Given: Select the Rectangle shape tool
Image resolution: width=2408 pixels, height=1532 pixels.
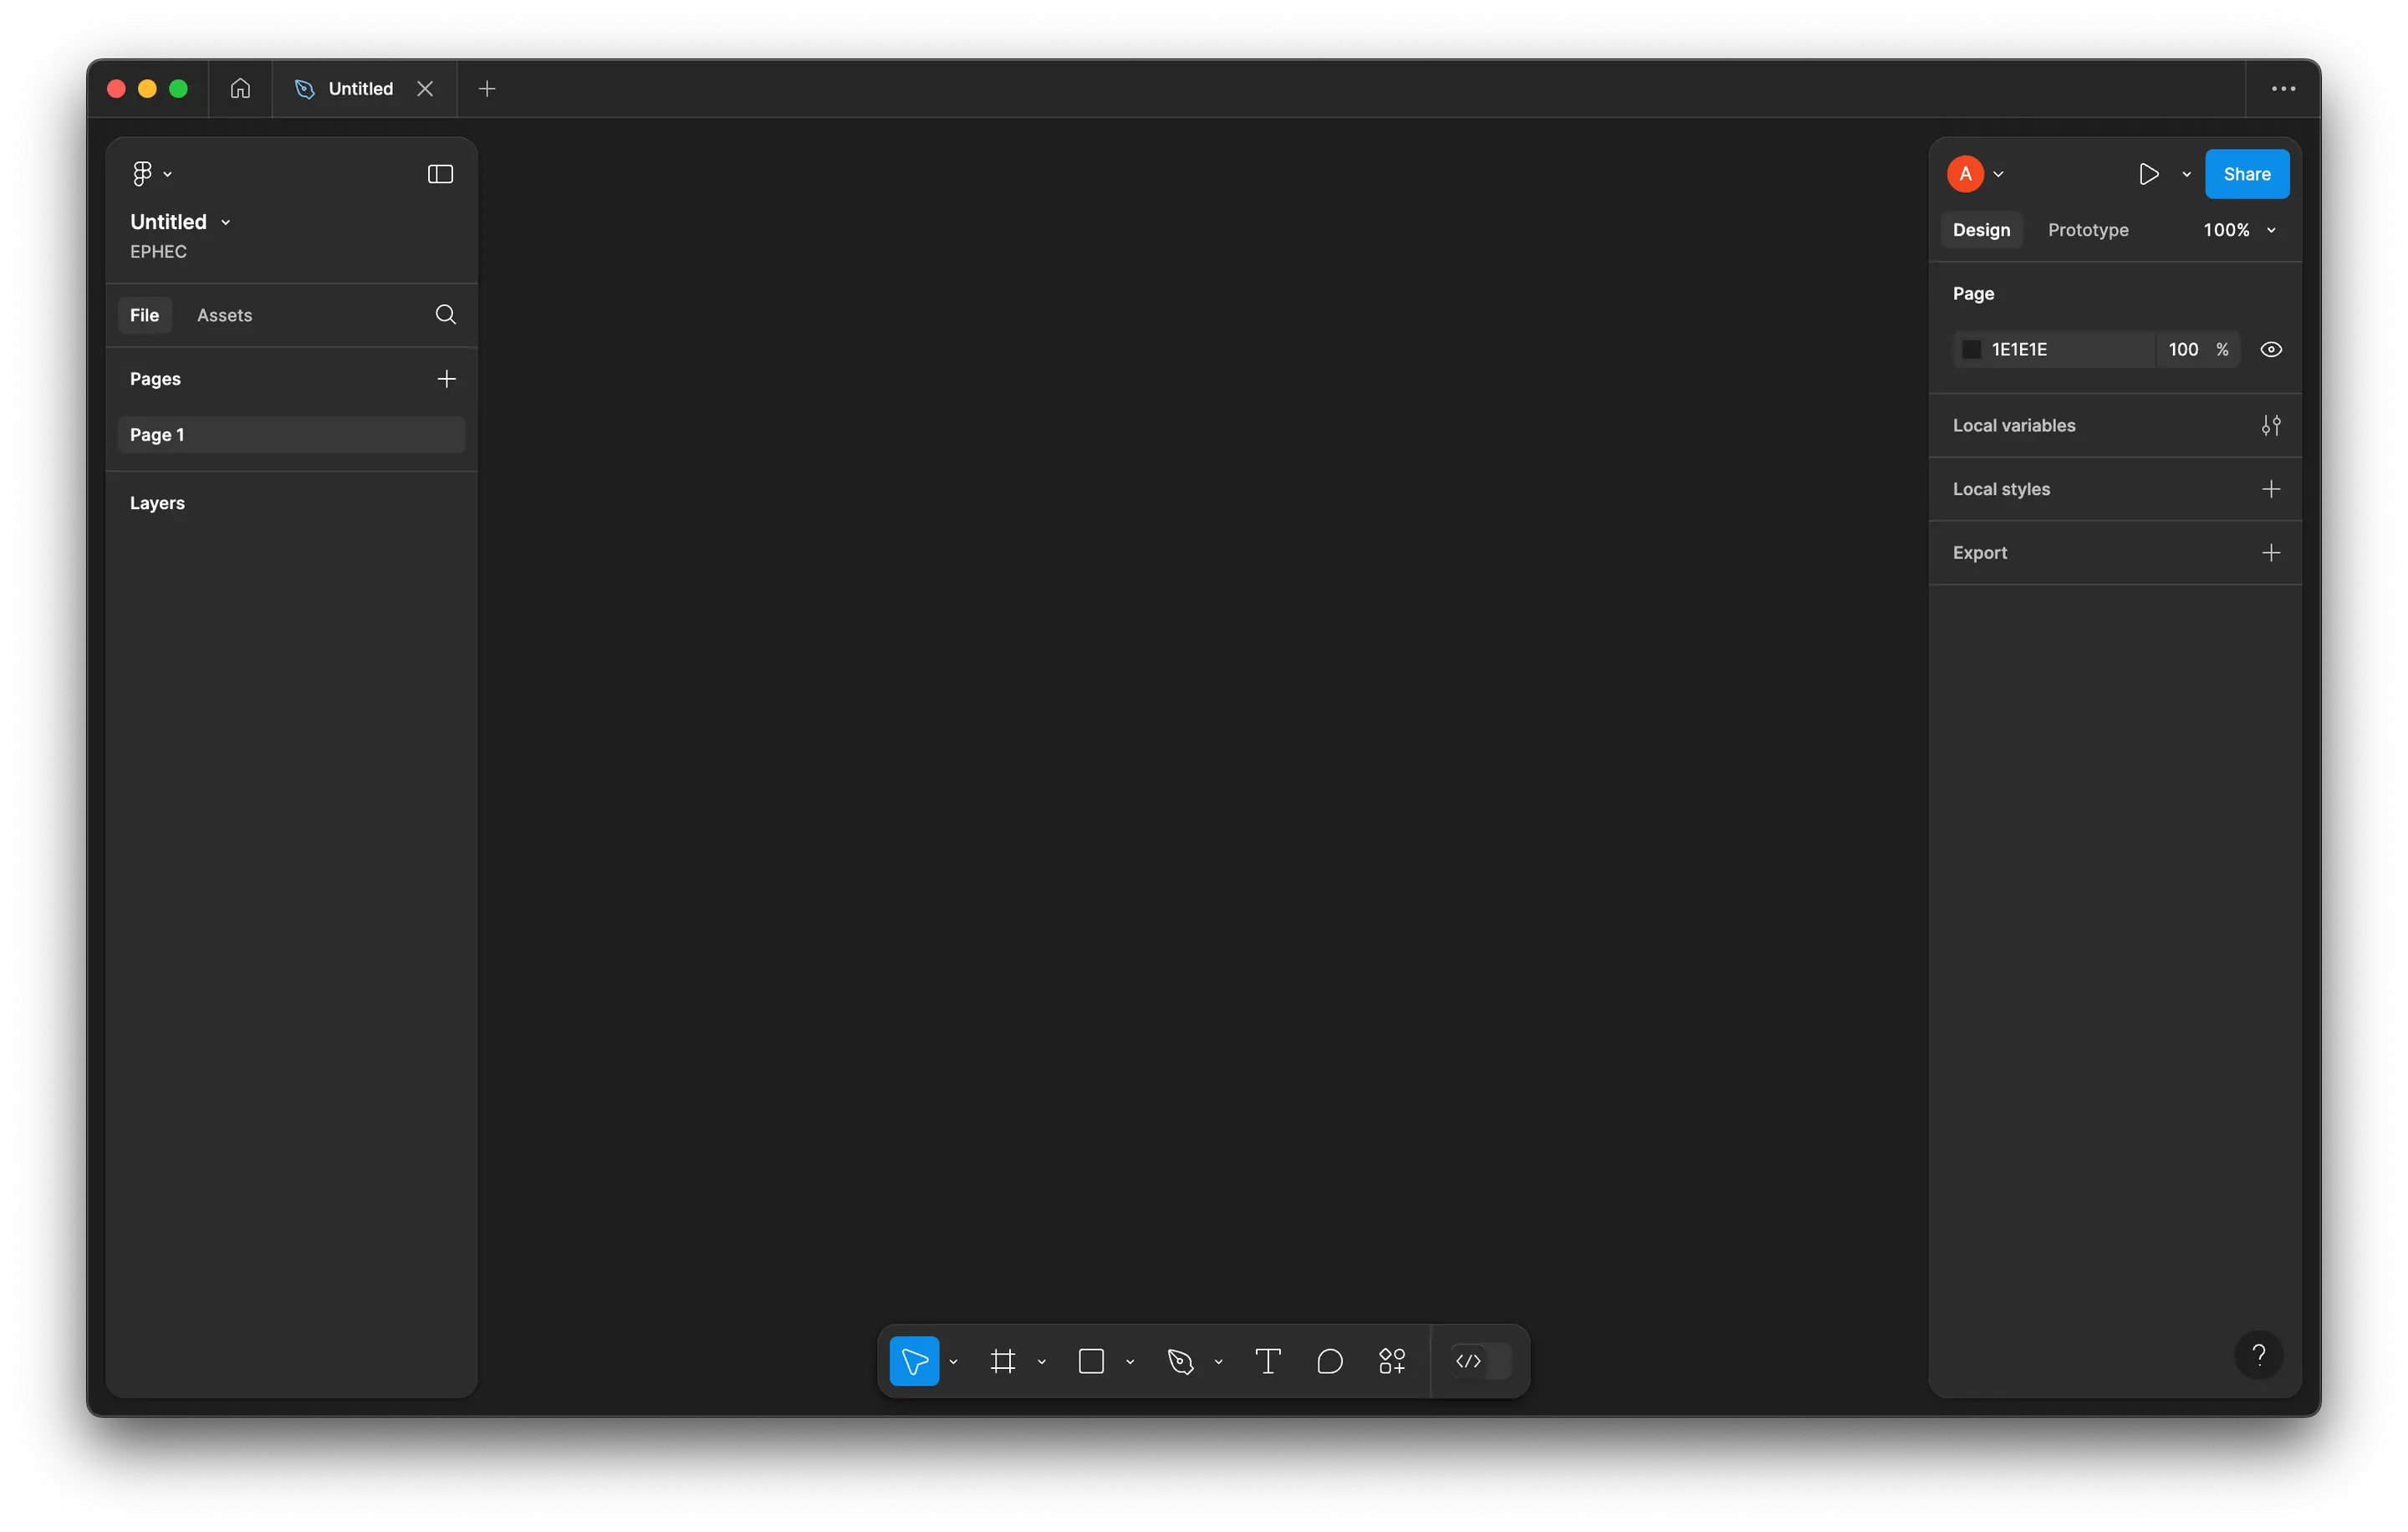Looking at the screenshot, I should [1091, 1361].
